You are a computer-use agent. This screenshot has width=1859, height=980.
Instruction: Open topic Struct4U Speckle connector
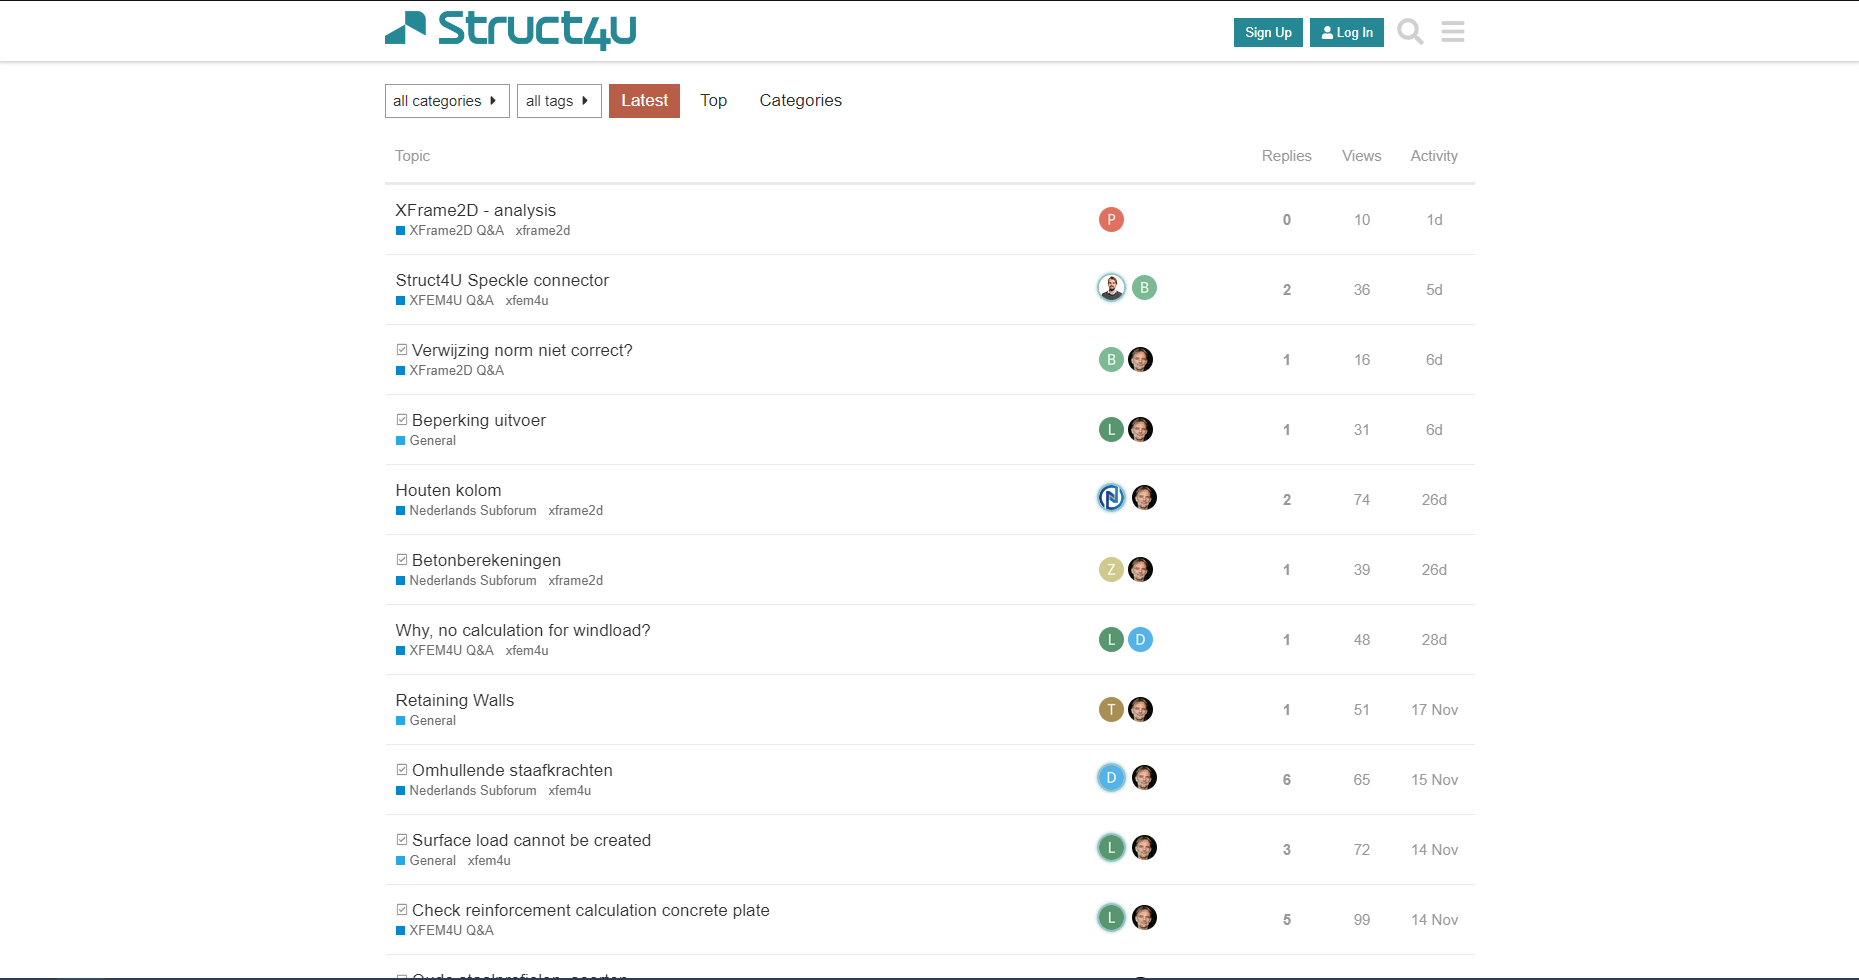[x=502, y=280]
